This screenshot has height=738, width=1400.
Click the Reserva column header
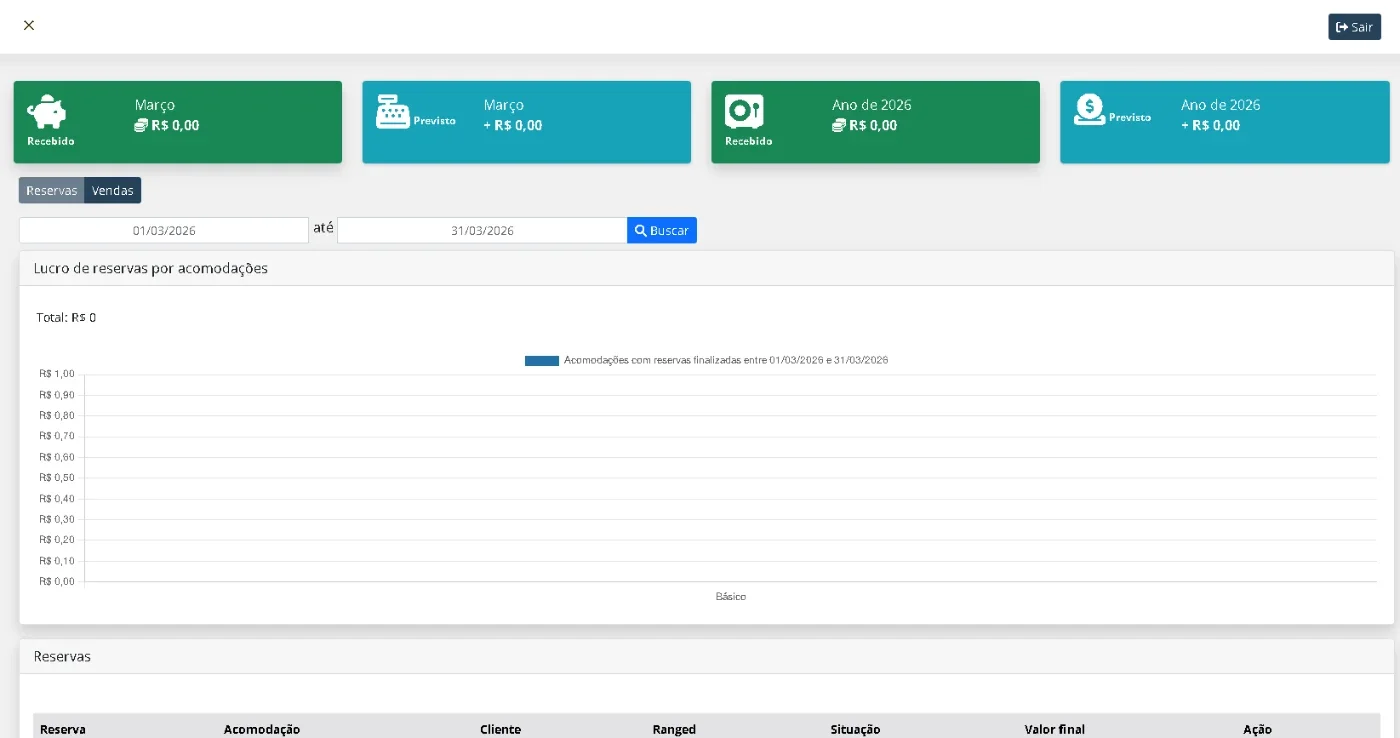pyautogui.click(x=63, y=729)
